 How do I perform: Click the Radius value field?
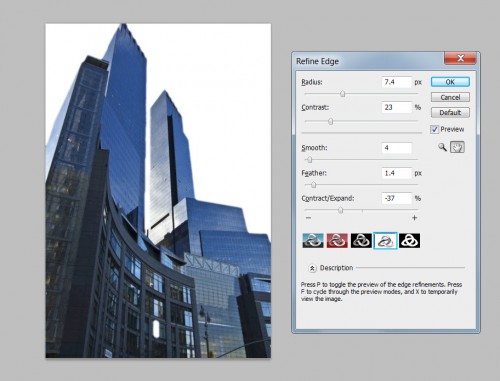point(397,82)
